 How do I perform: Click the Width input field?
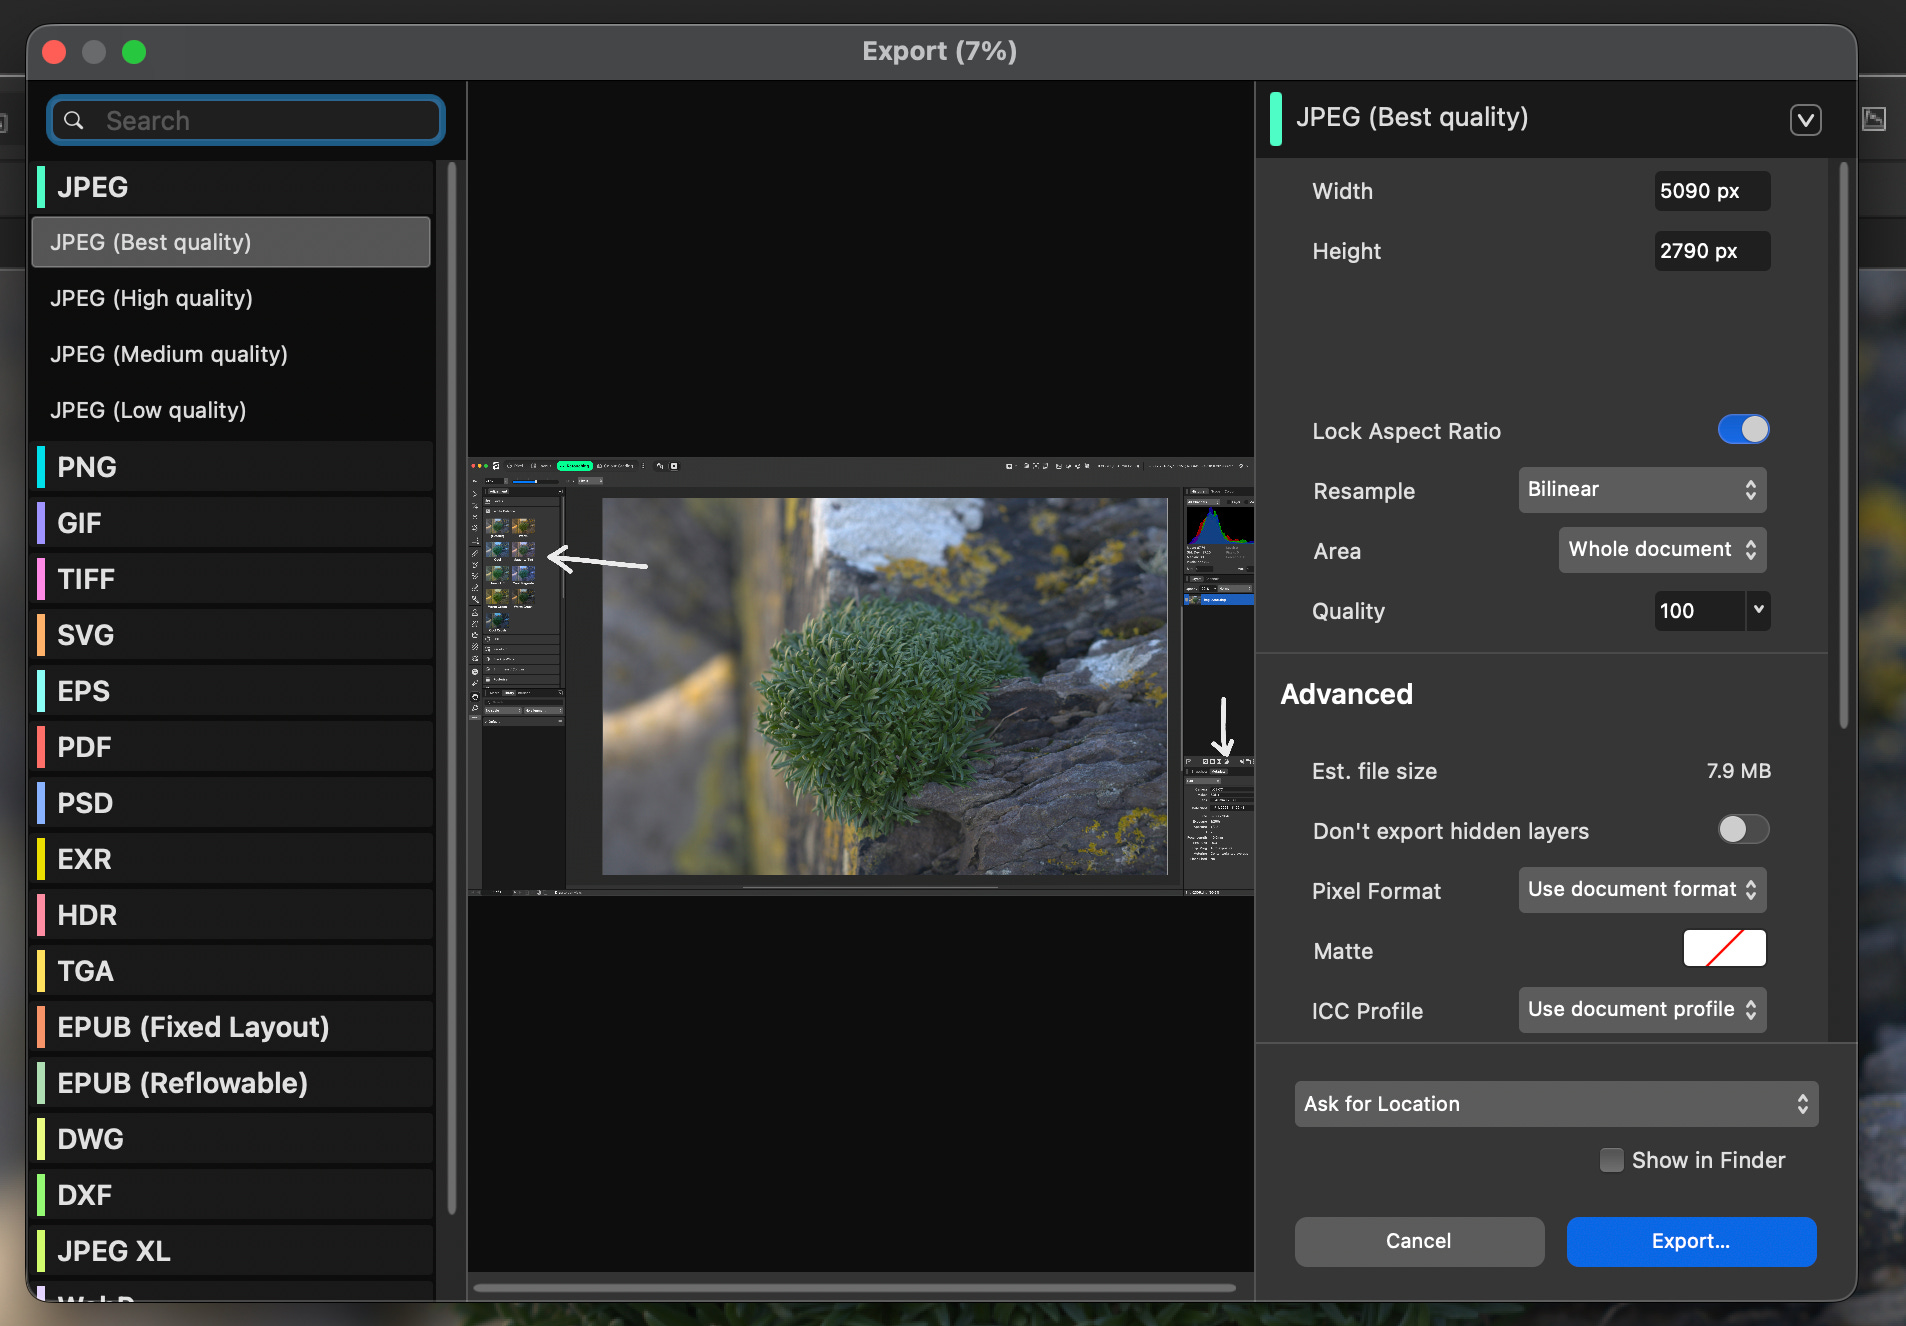pos(1711,191)
